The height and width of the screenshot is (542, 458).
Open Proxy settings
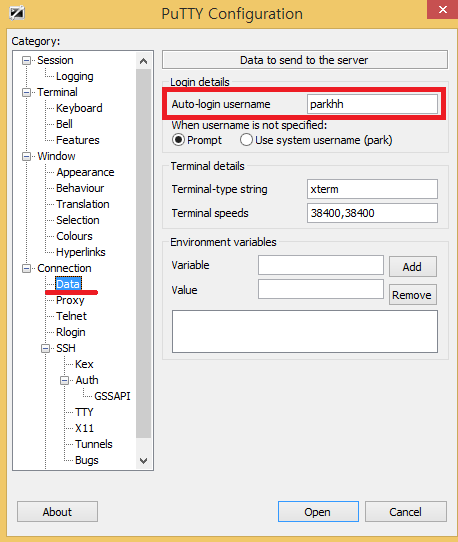point(70,300)
